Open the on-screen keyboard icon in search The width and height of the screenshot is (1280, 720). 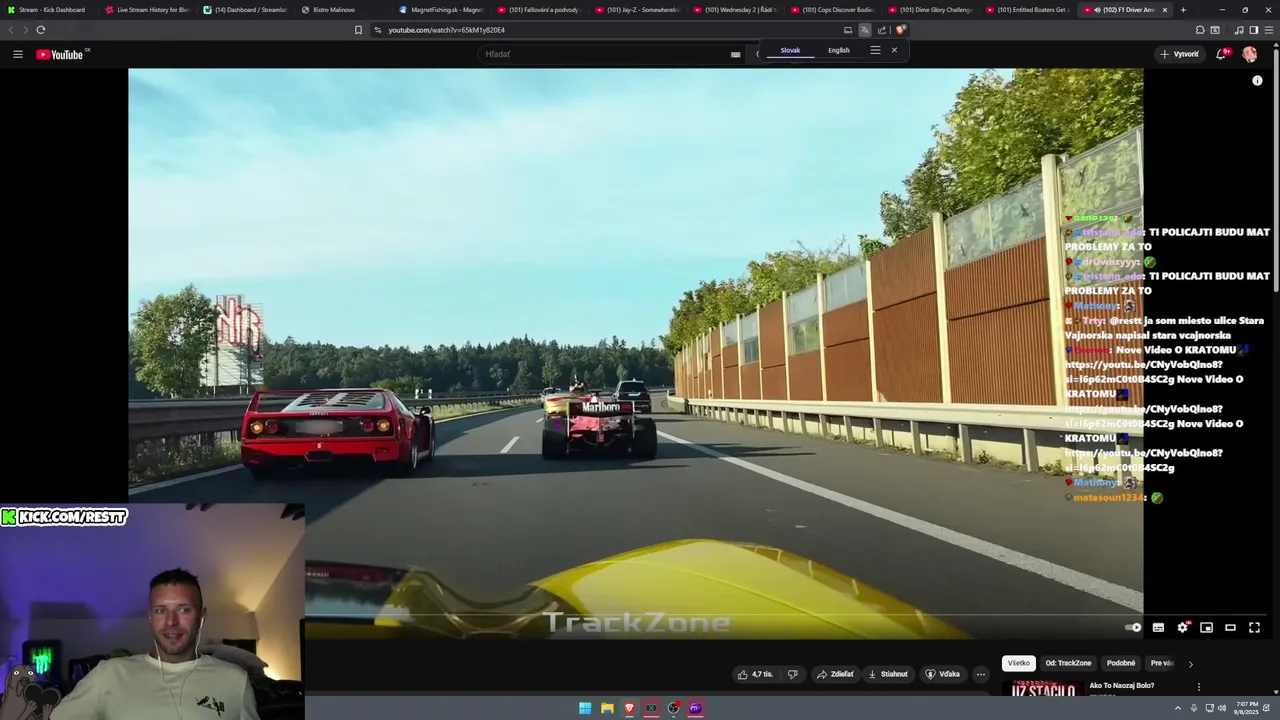coord(735,54)
